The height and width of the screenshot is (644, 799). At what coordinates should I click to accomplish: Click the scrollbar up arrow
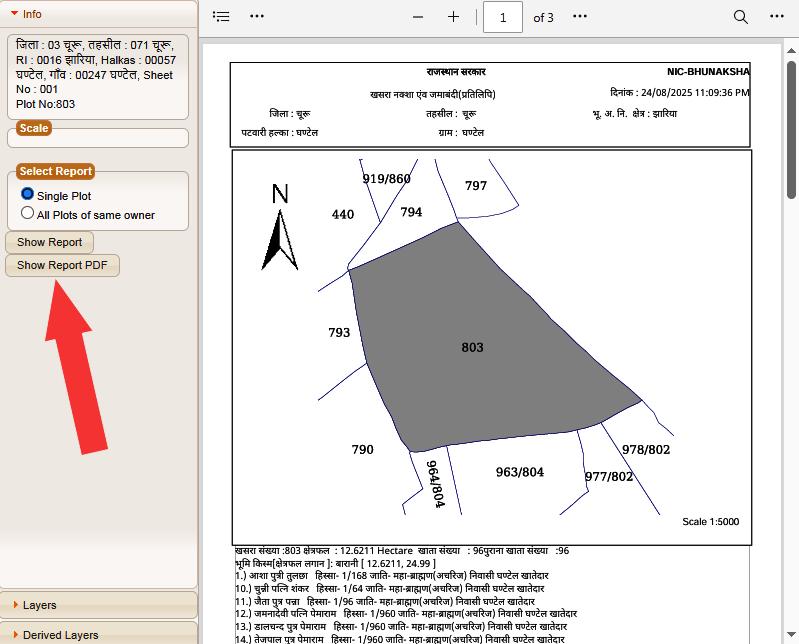coord(791,50)
